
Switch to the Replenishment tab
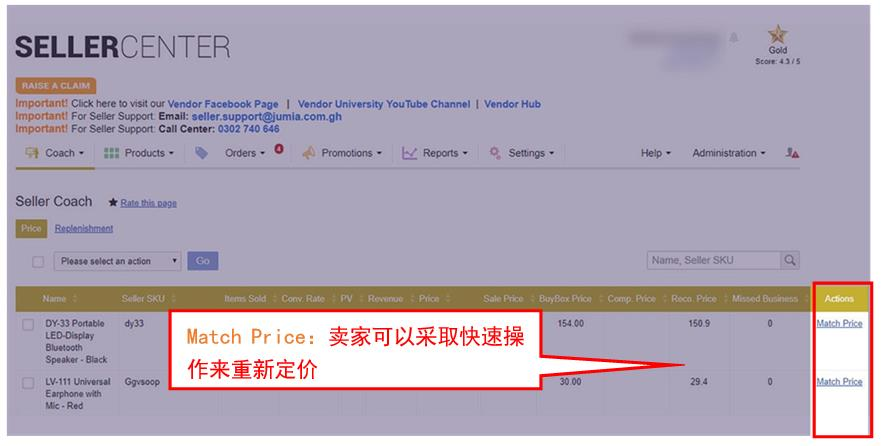[x=84, y=229]
